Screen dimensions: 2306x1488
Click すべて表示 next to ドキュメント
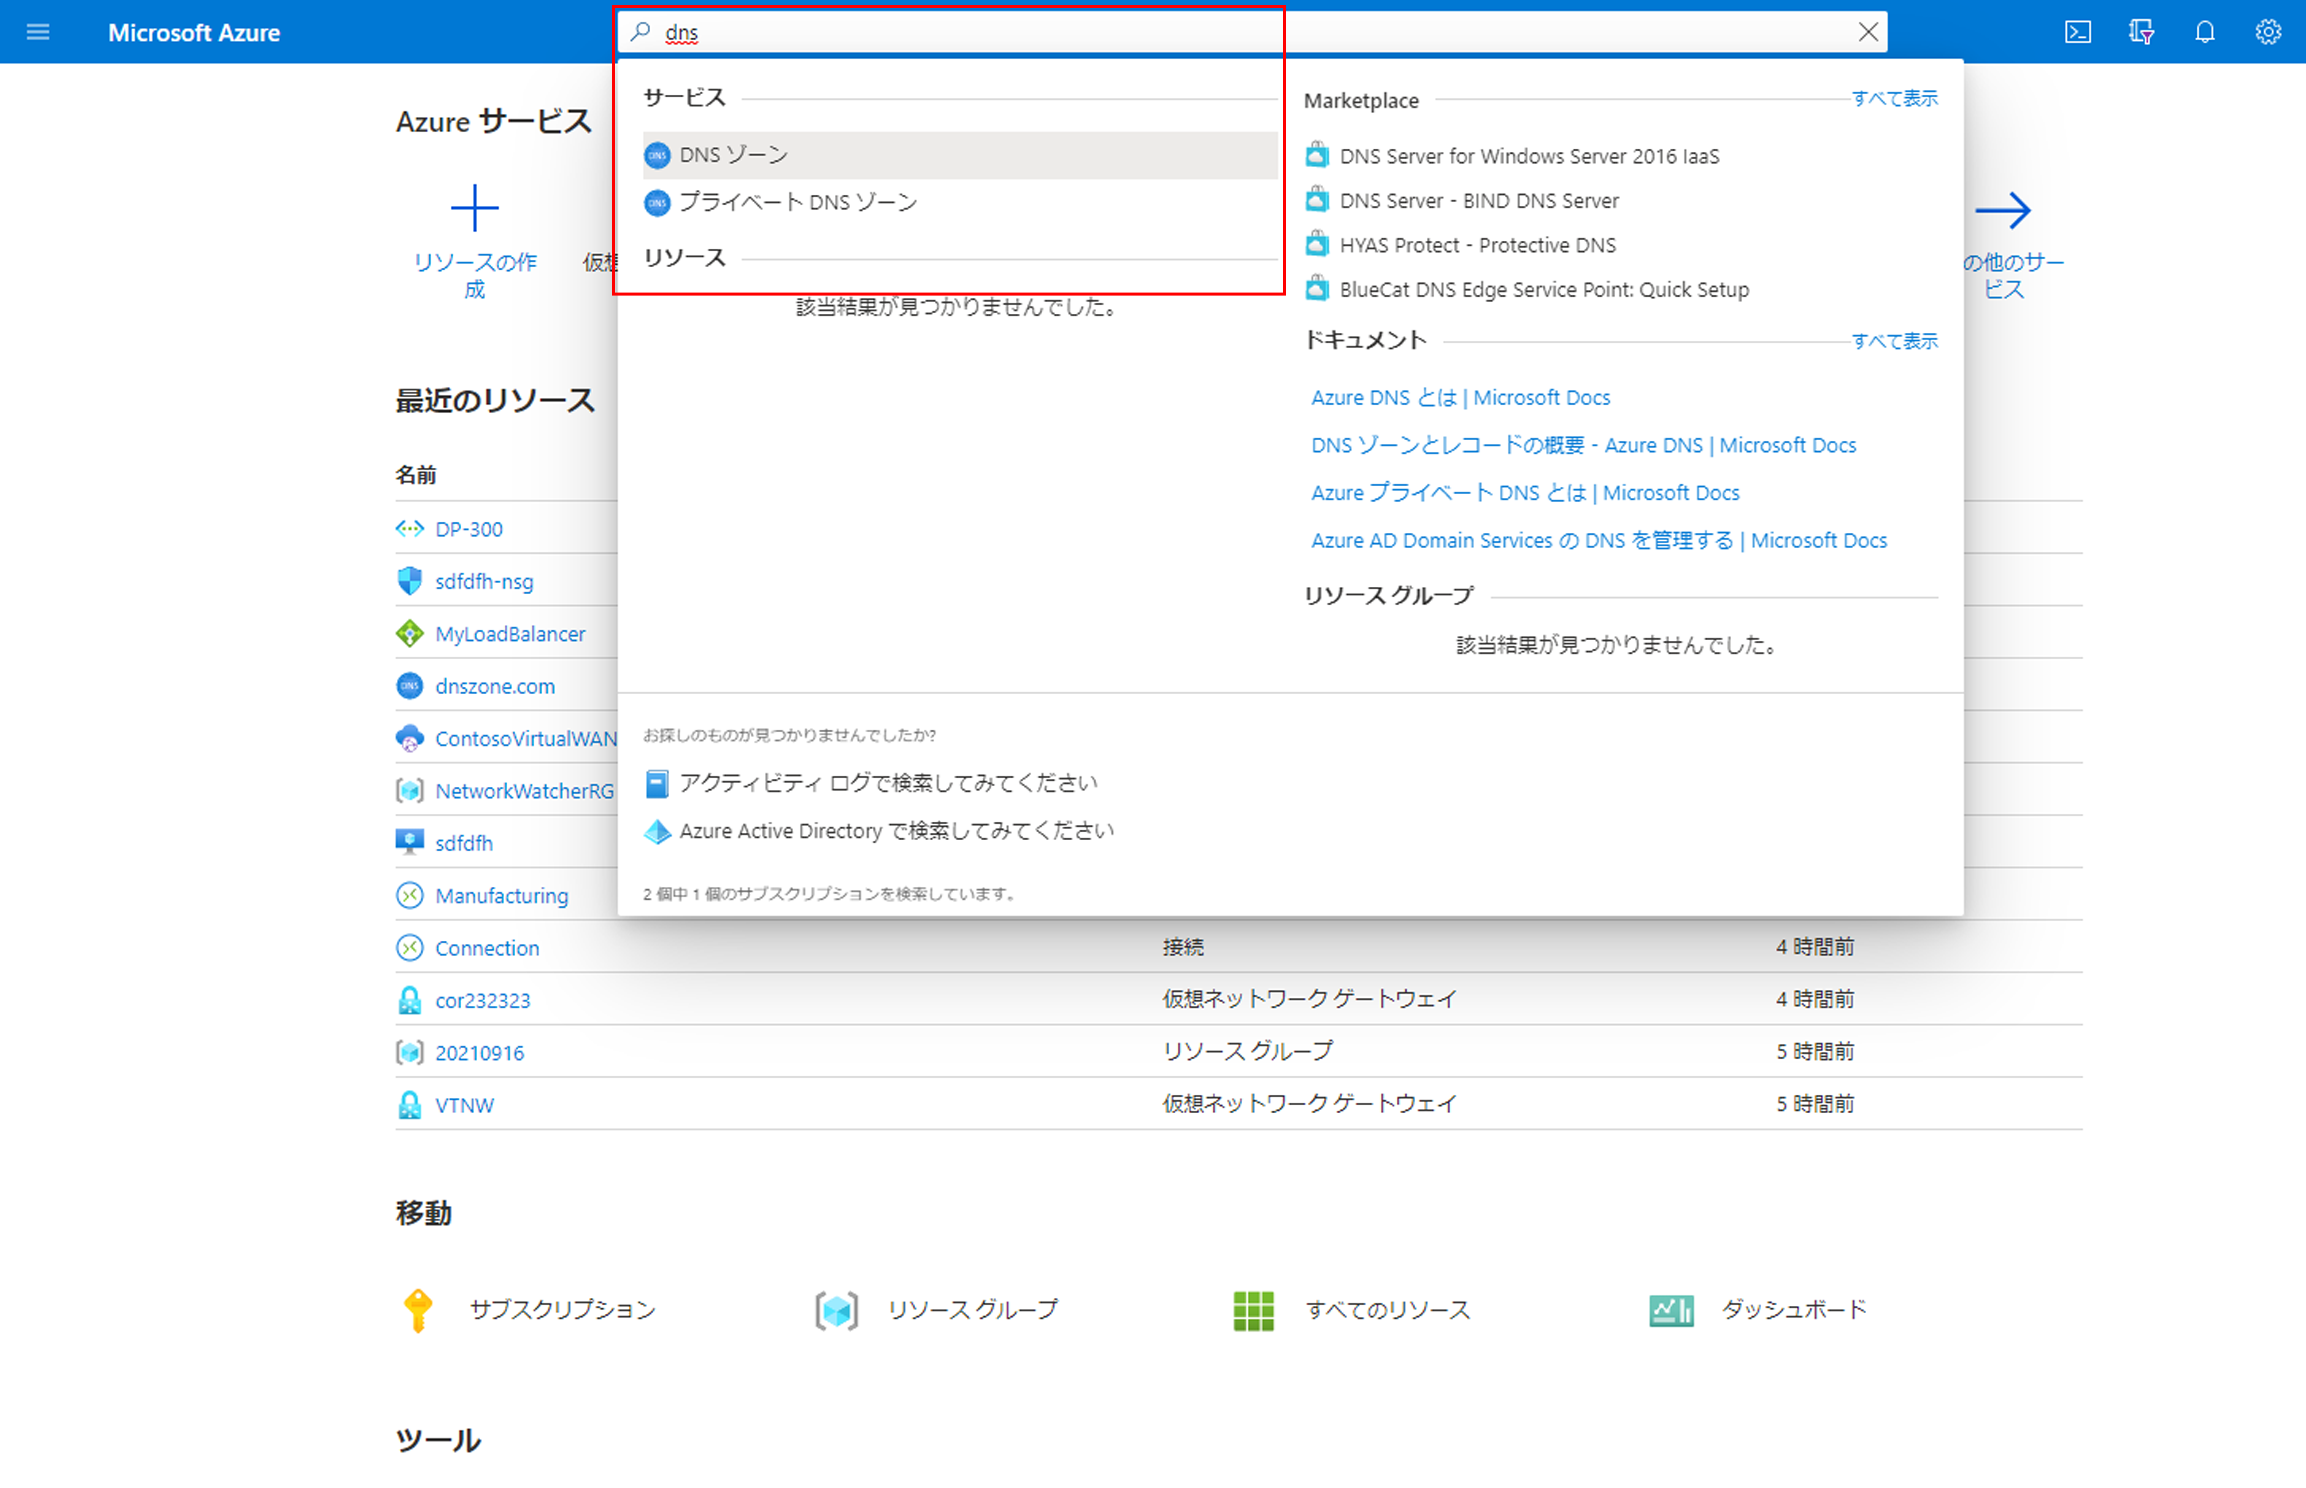(1894, 341)
